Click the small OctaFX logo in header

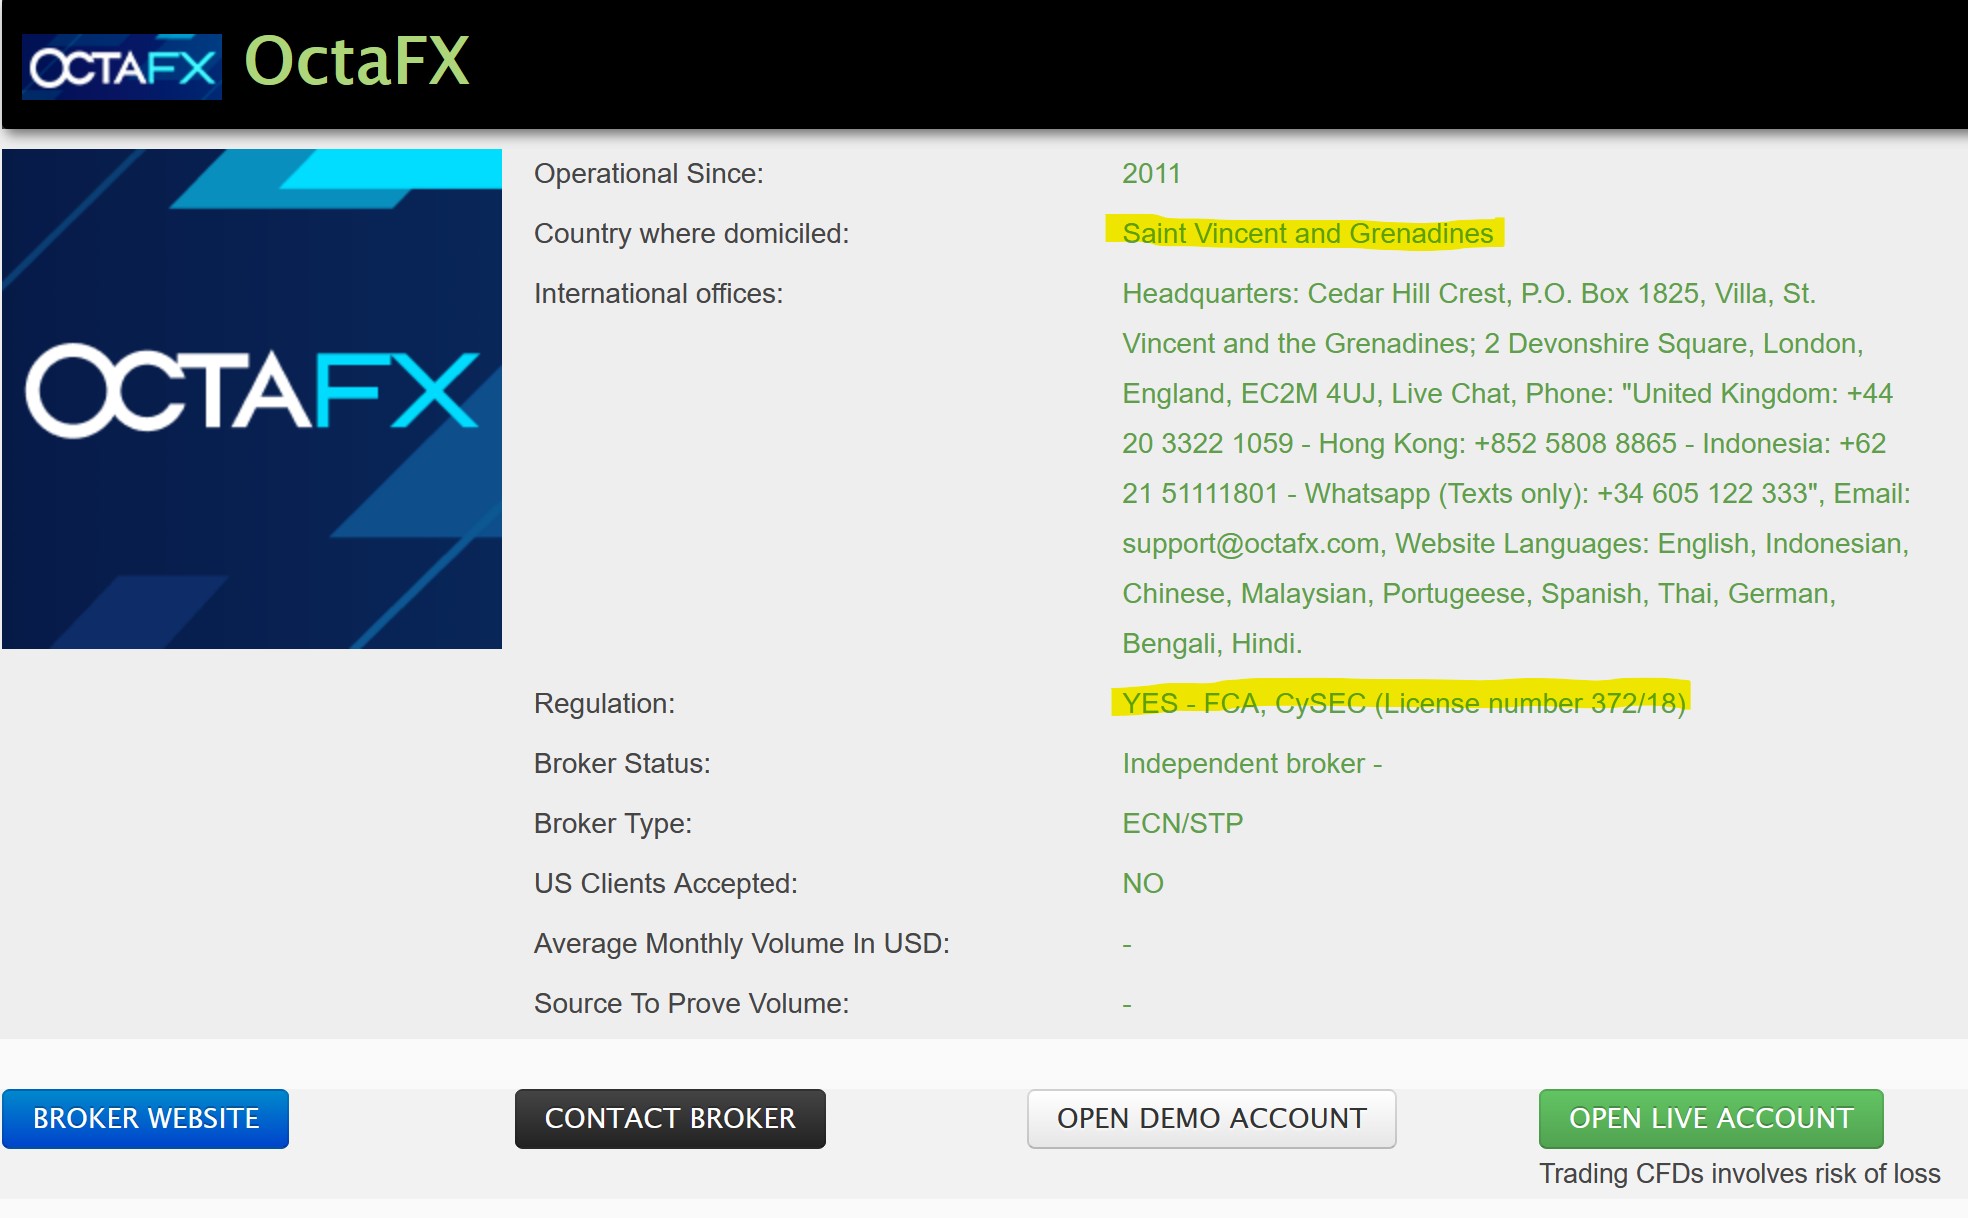point(122,67)
